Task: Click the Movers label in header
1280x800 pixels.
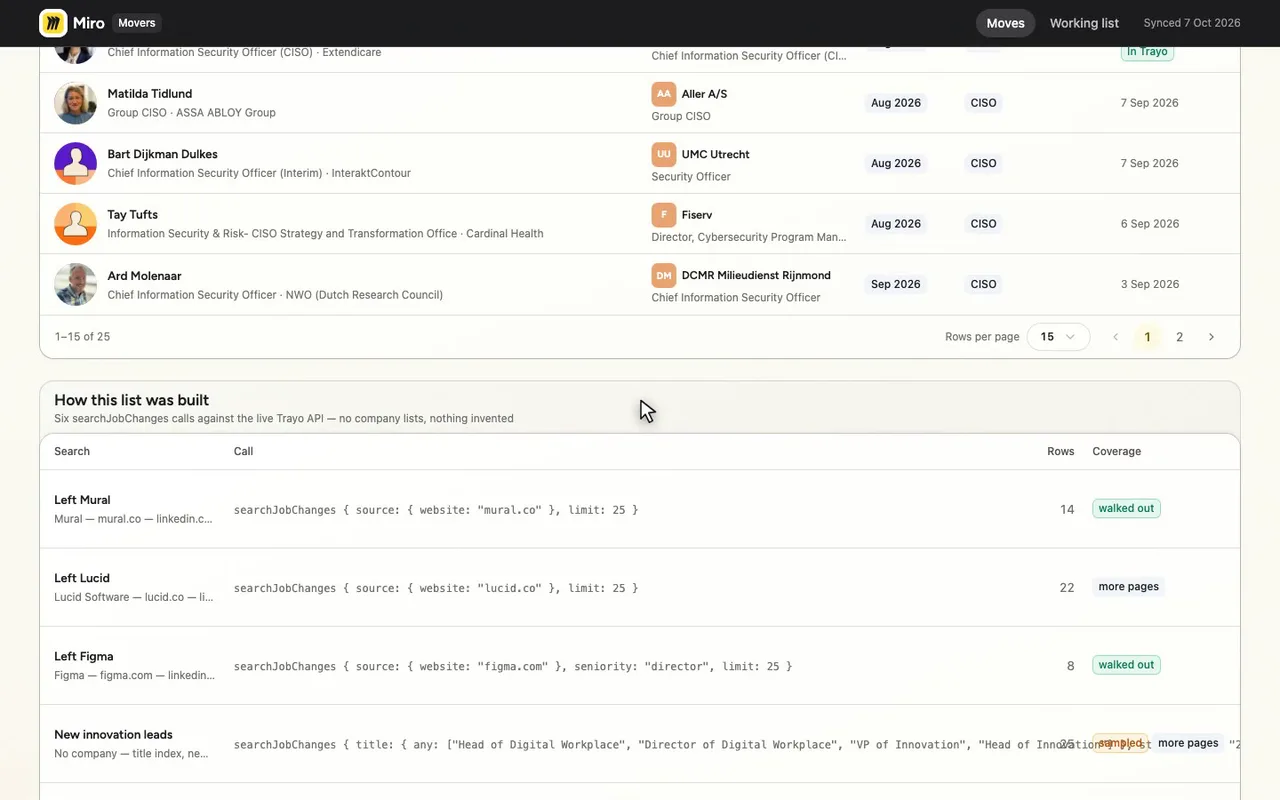Action: pos(135,23)
